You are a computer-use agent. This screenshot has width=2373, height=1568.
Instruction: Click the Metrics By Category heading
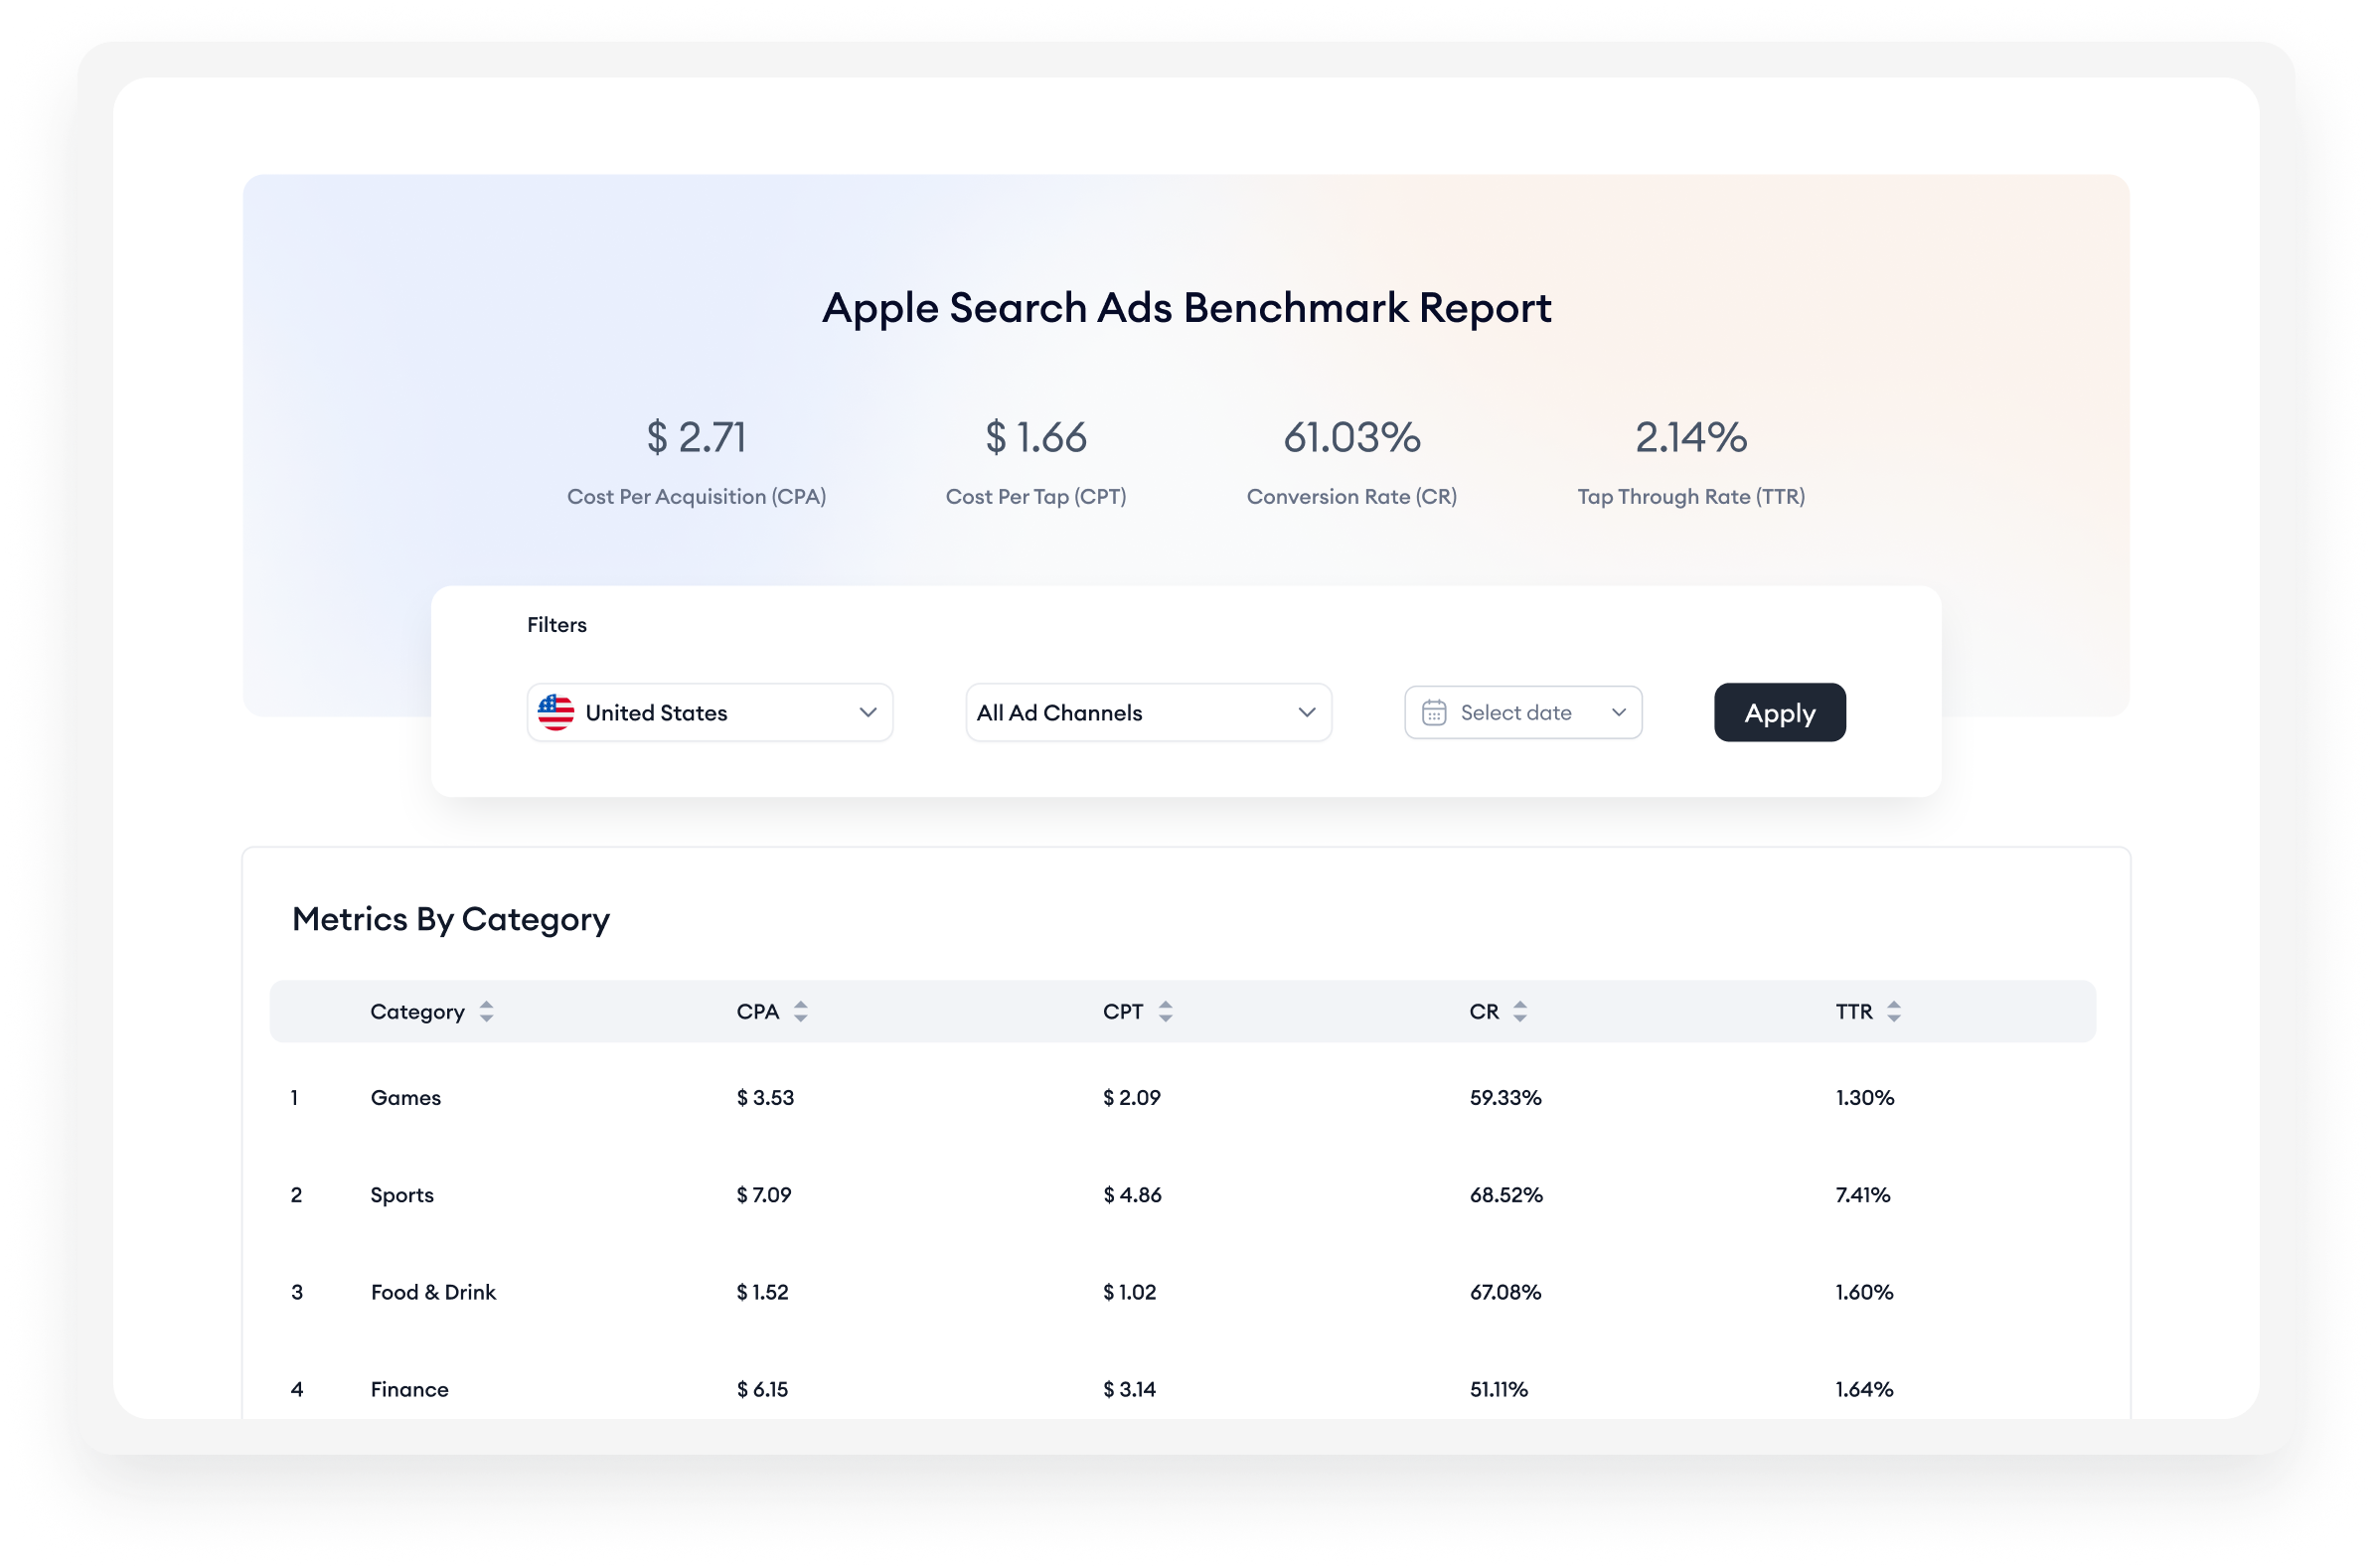(450, 918)
